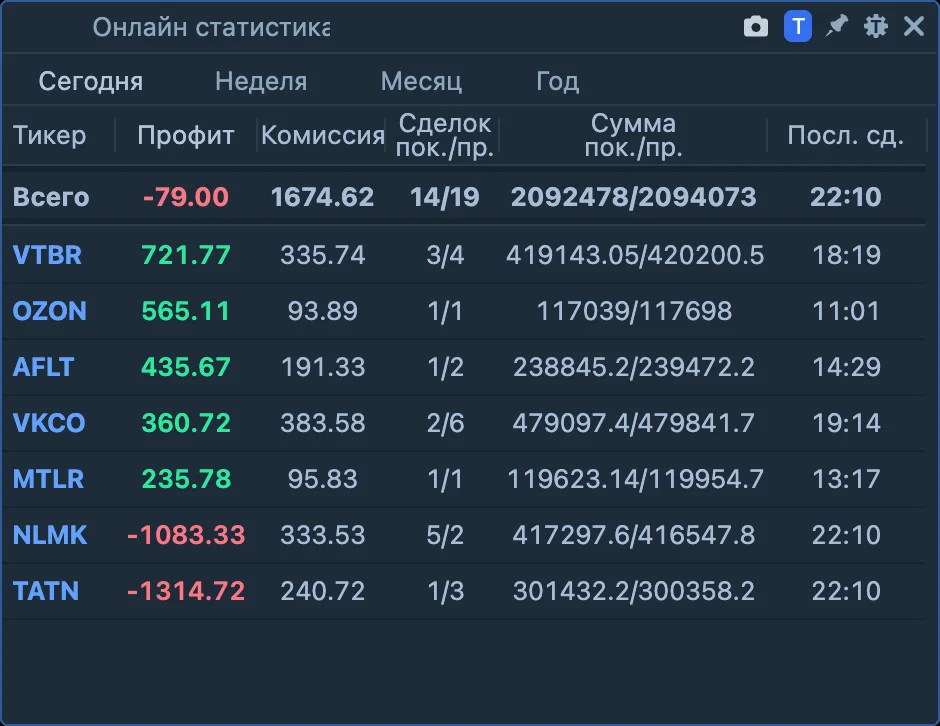
Task: Click OZON commission 93.89
Action: (323, 311)
